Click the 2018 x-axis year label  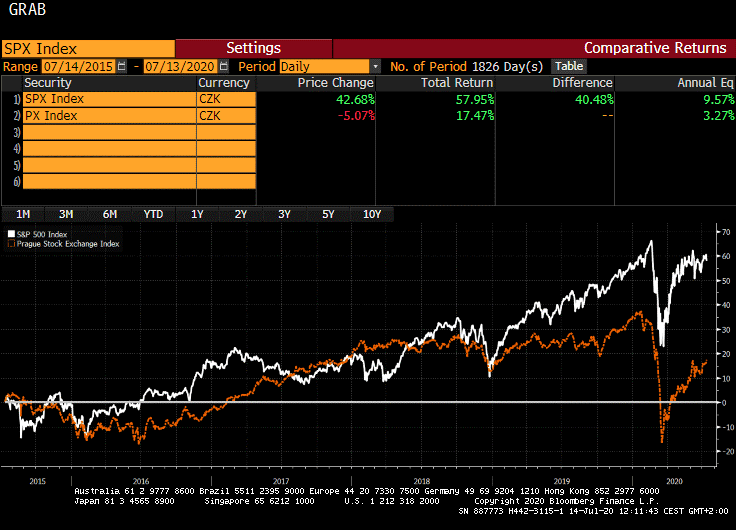coord(422,481)
